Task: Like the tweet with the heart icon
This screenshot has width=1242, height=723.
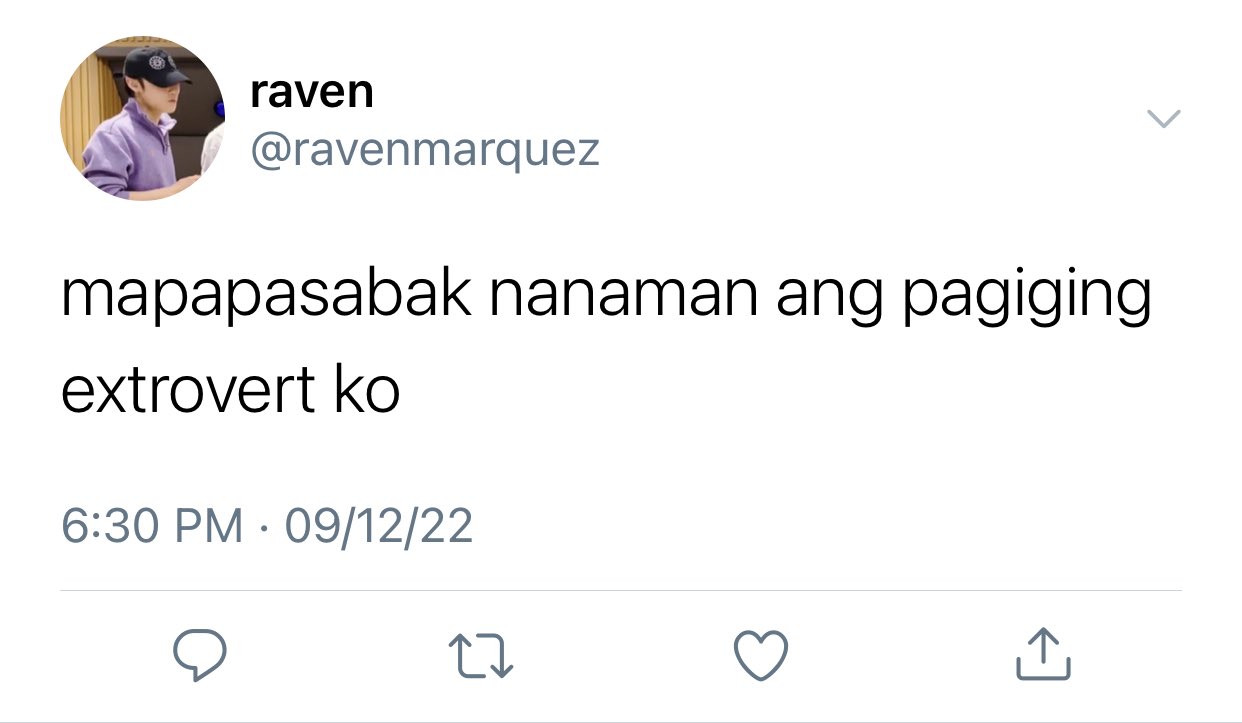Action: pos(761,655)
